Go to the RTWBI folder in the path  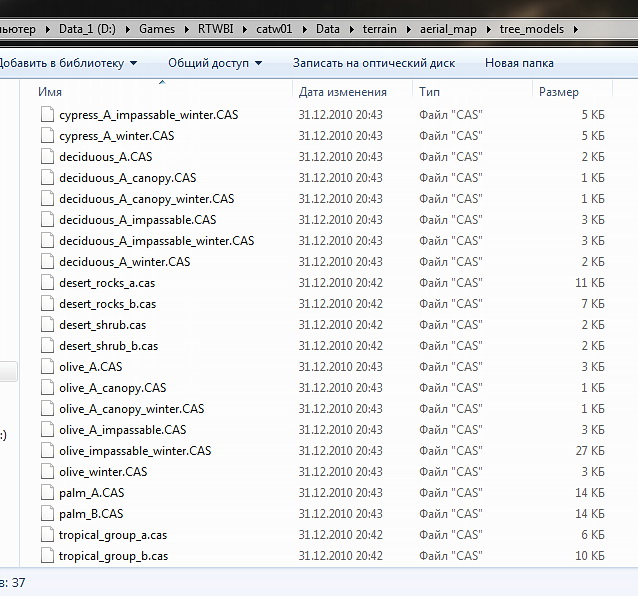(216, 29)
